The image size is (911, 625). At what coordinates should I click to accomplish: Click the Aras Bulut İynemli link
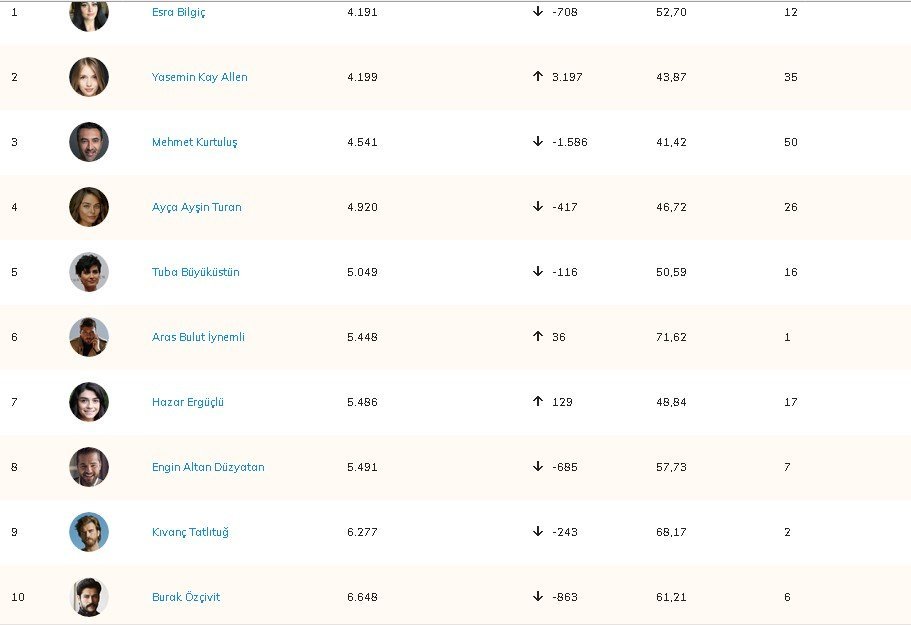pos(198,337)
